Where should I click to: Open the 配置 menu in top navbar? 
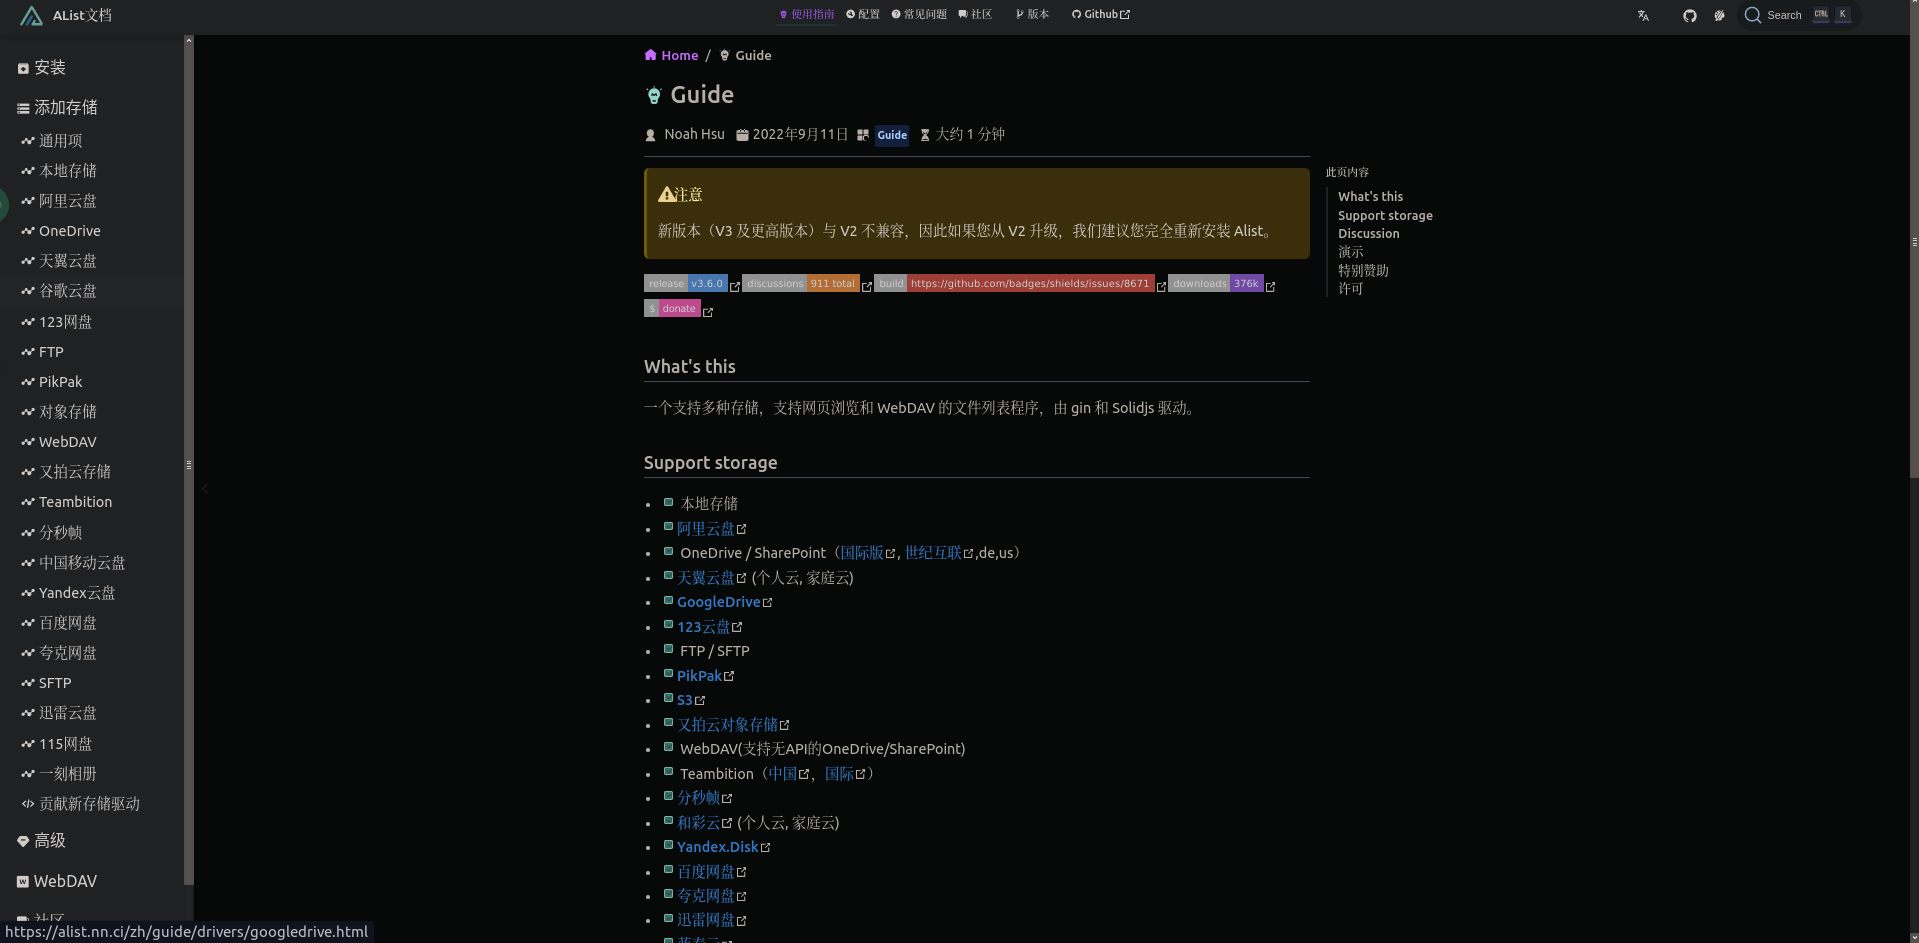coord(863,15)
